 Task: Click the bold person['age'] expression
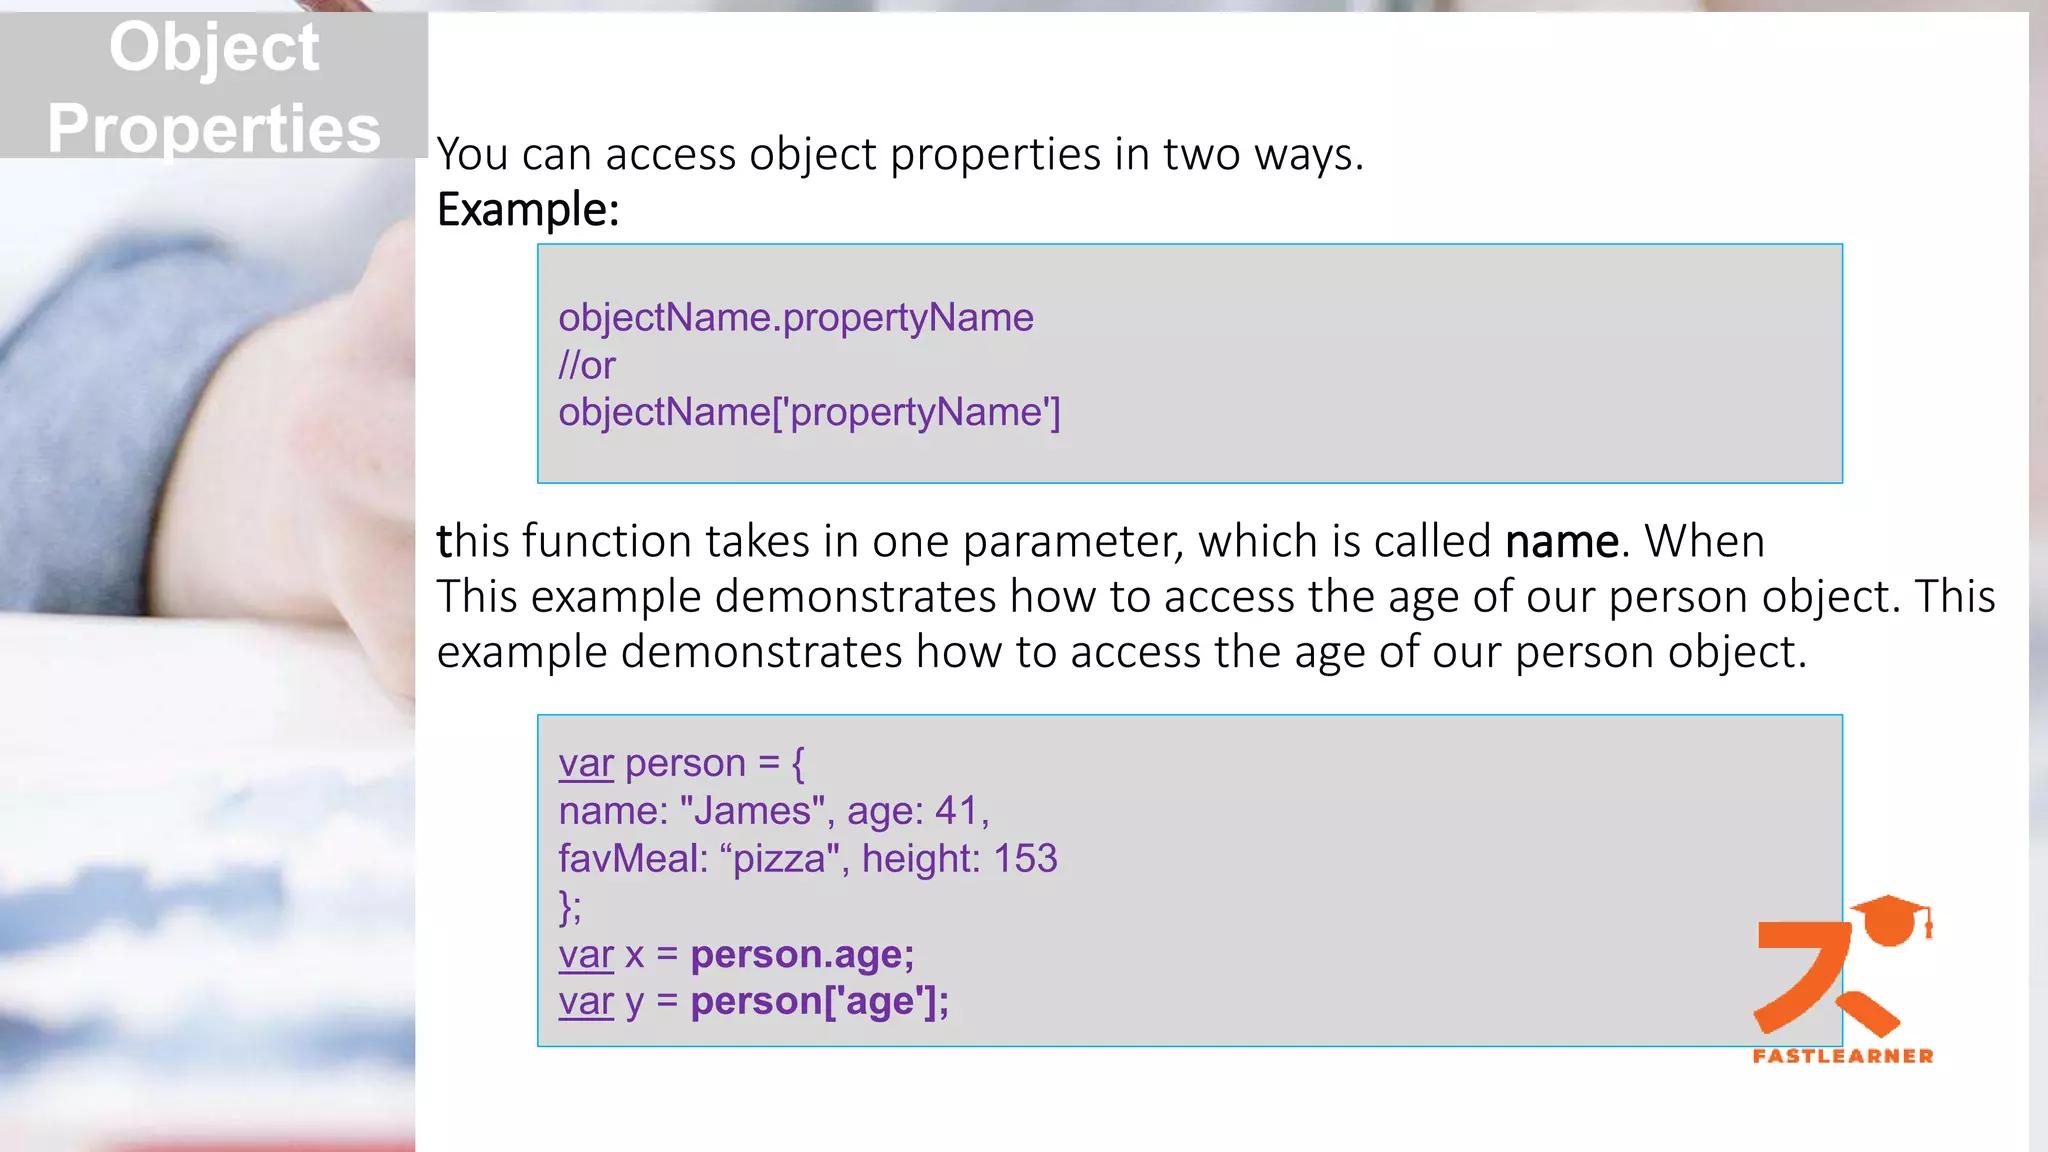tap(819, 1001)
